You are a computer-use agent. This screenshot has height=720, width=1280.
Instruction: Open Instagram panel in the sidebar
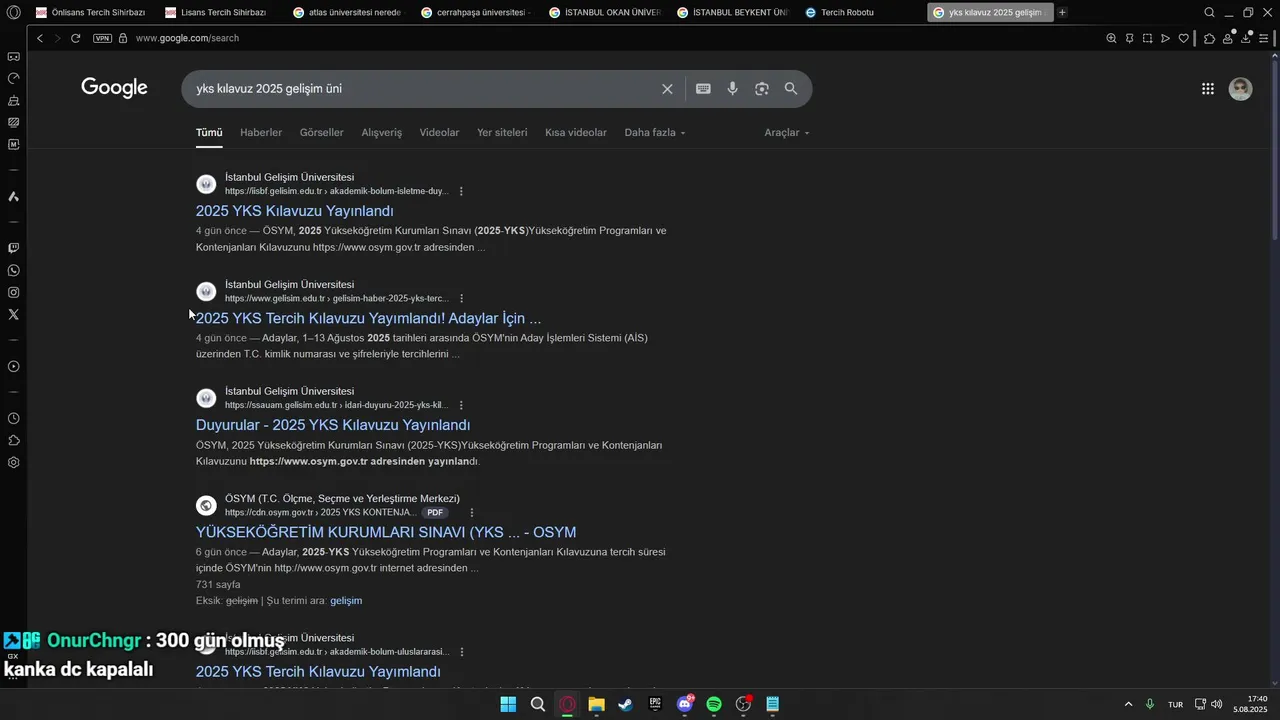click(x=13, y=292)
